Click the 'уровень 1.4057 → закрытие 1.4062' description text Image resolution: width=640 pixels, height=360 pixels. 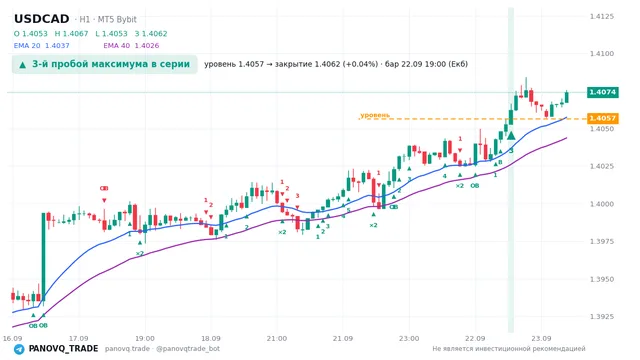(x=272, y=64)
